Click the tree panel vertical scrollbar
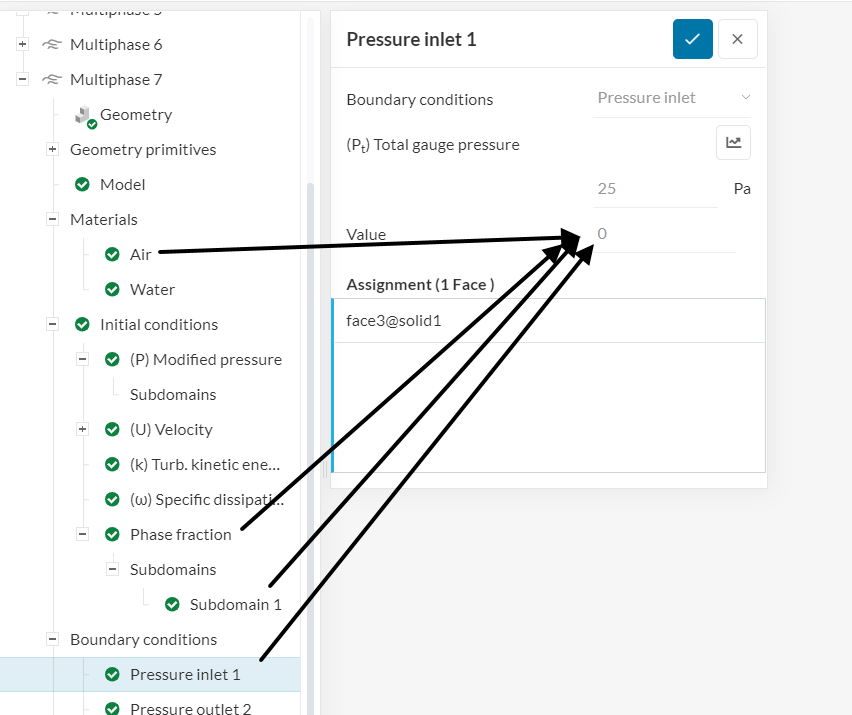Image resolution: width=852 pixels, height=715 pixels. (311, 400)
